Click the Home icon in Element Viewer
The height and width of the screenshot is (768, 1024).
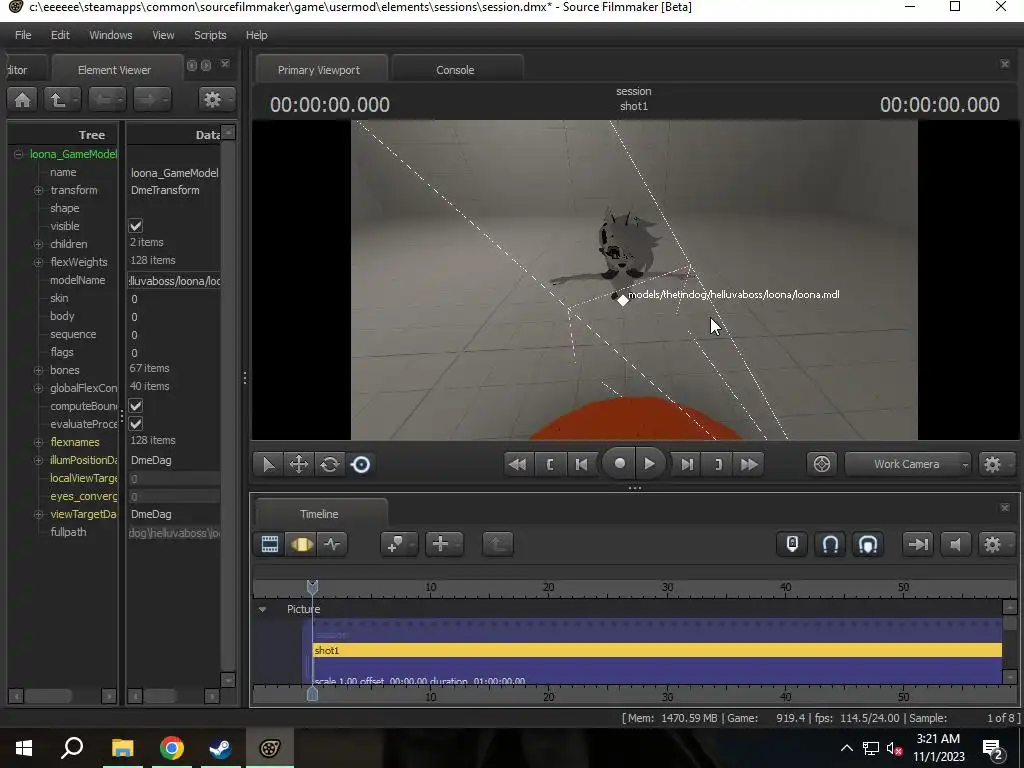pos(23,99)
